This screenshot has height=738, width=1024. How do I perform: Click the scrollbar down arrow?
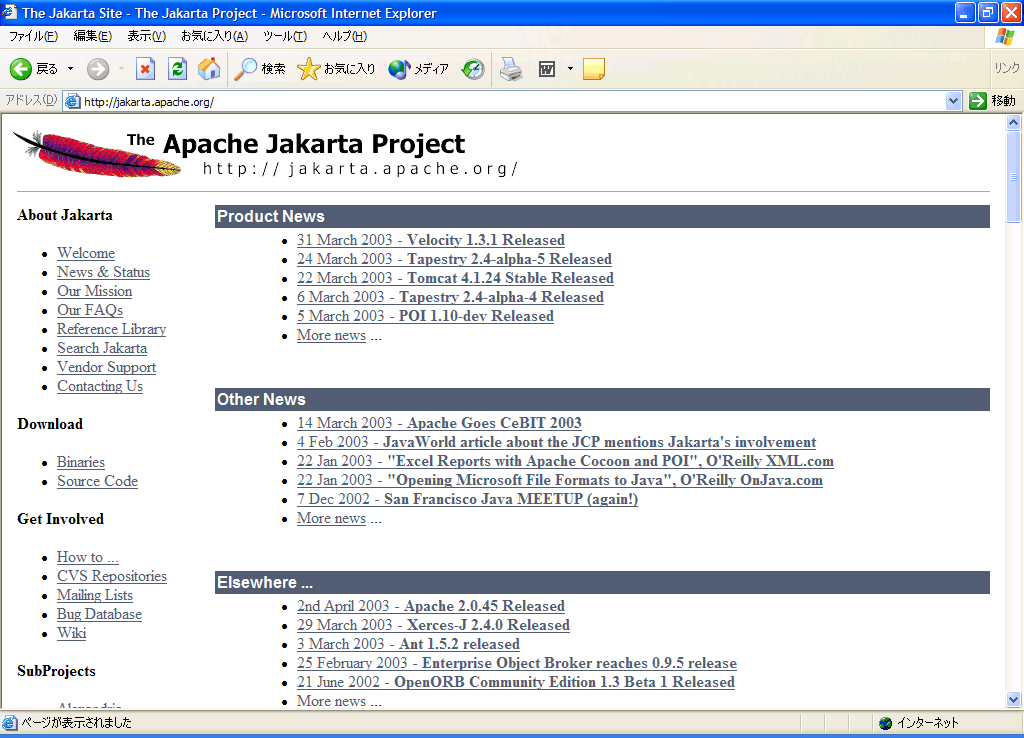pyautogui.click(x=1013, y=699)
